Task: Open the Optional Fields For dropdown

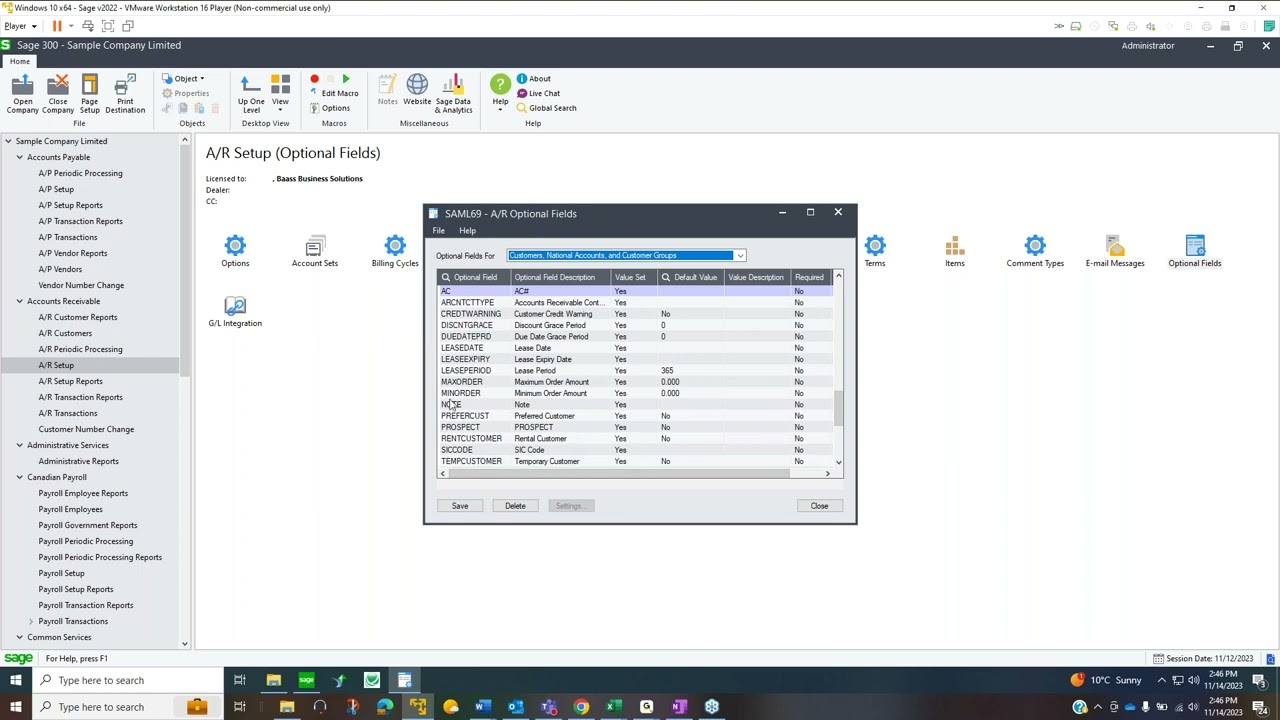Action: coord(740,256)
